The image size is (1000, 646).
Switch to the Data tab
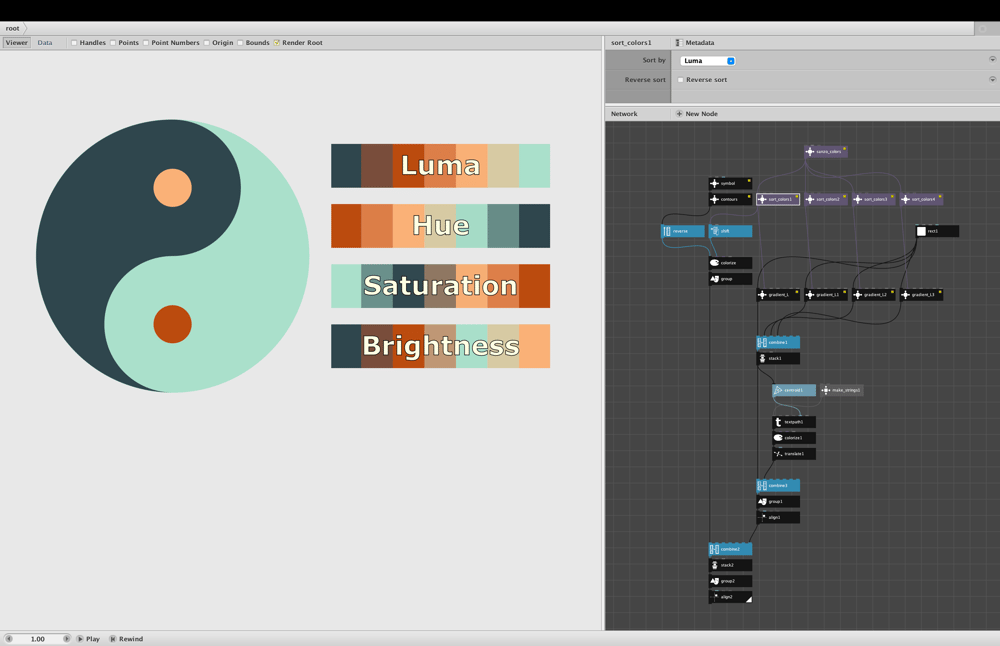(x=45, y=43)
